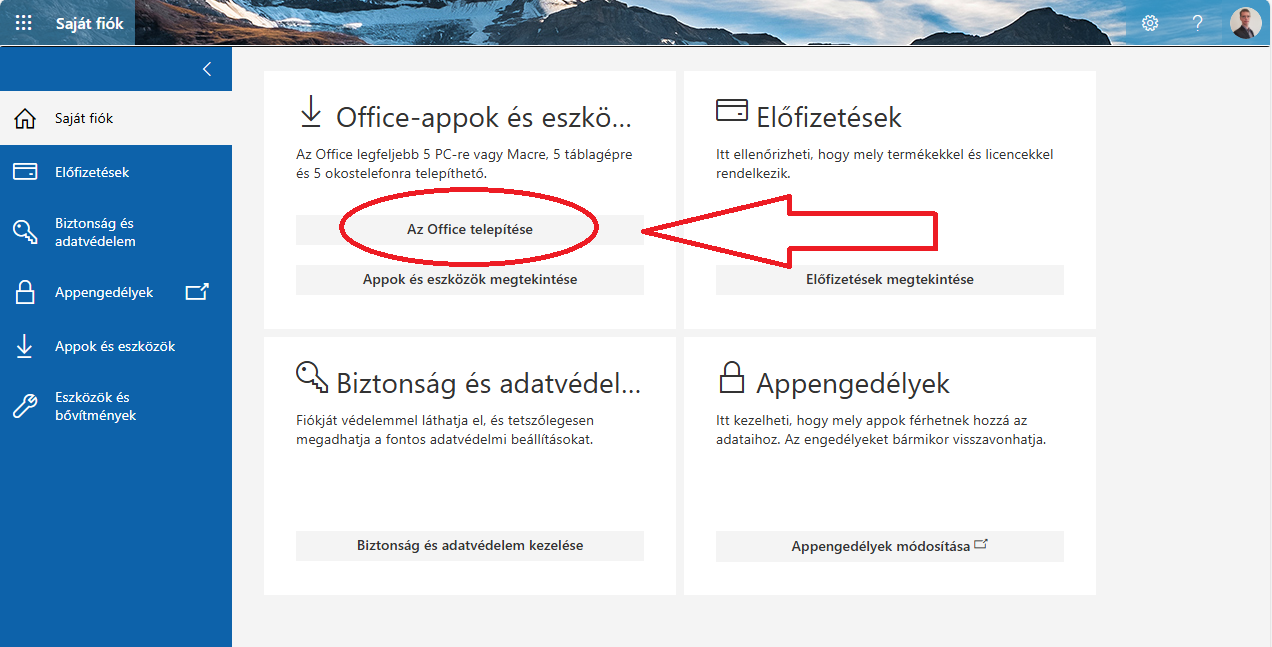Viewport: 1272px width, 647px height.
Task: Click the text starting 'Itt ellenőrizheti, hogy mely termékekkel'
Action: (x=885, y=164)
